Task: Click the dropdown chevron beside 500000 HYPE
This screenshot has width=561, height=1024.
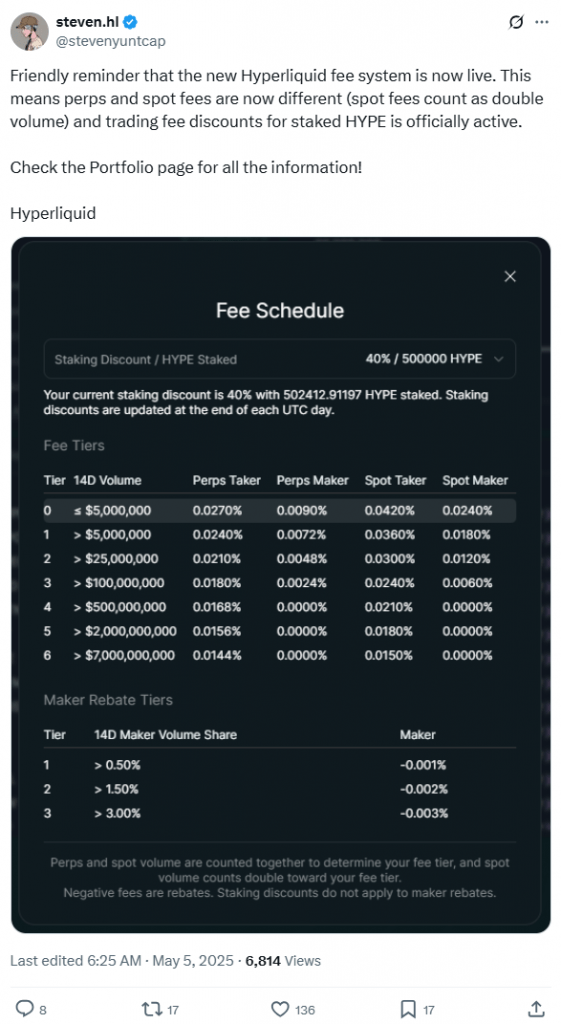Action: coord(499,359)
